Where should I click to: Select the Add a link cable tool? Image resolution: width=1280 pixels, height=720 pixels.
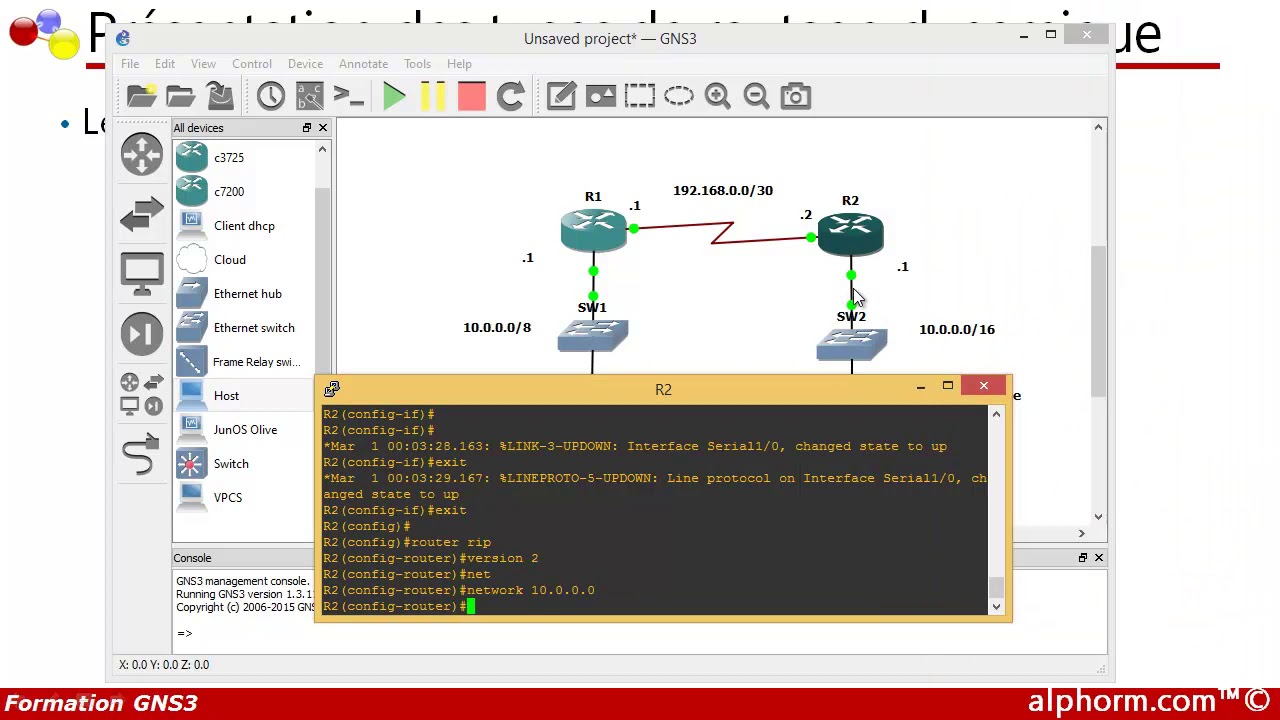tap(142, 453)
